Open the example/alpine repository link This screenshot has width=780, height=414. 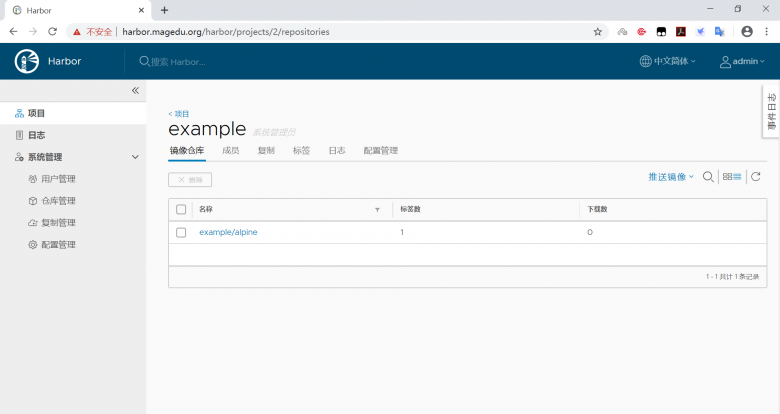(x=228, y=232)
